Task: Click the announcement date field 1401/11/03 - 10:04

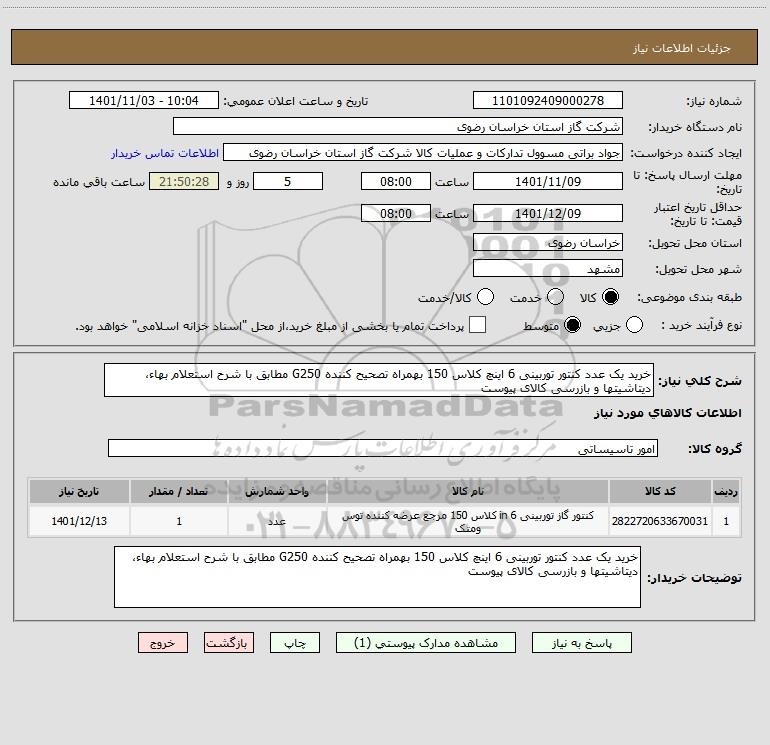Action: coord(144,101)
